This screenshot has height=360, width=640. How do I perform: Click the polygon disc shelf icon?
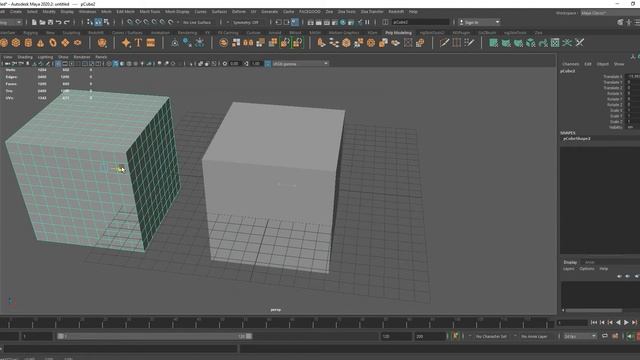click(78, 42)
